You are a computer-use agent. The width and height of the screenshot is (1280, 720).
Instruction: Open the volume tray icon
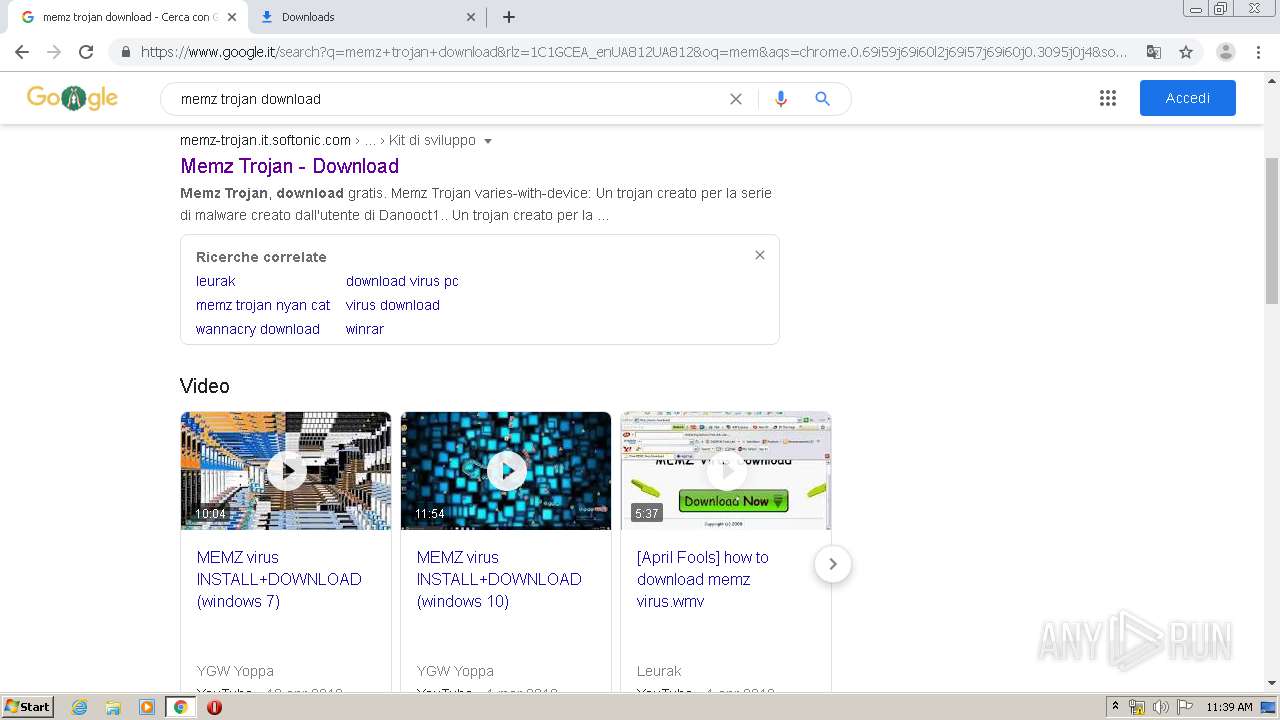click(x=1160, y=707)
